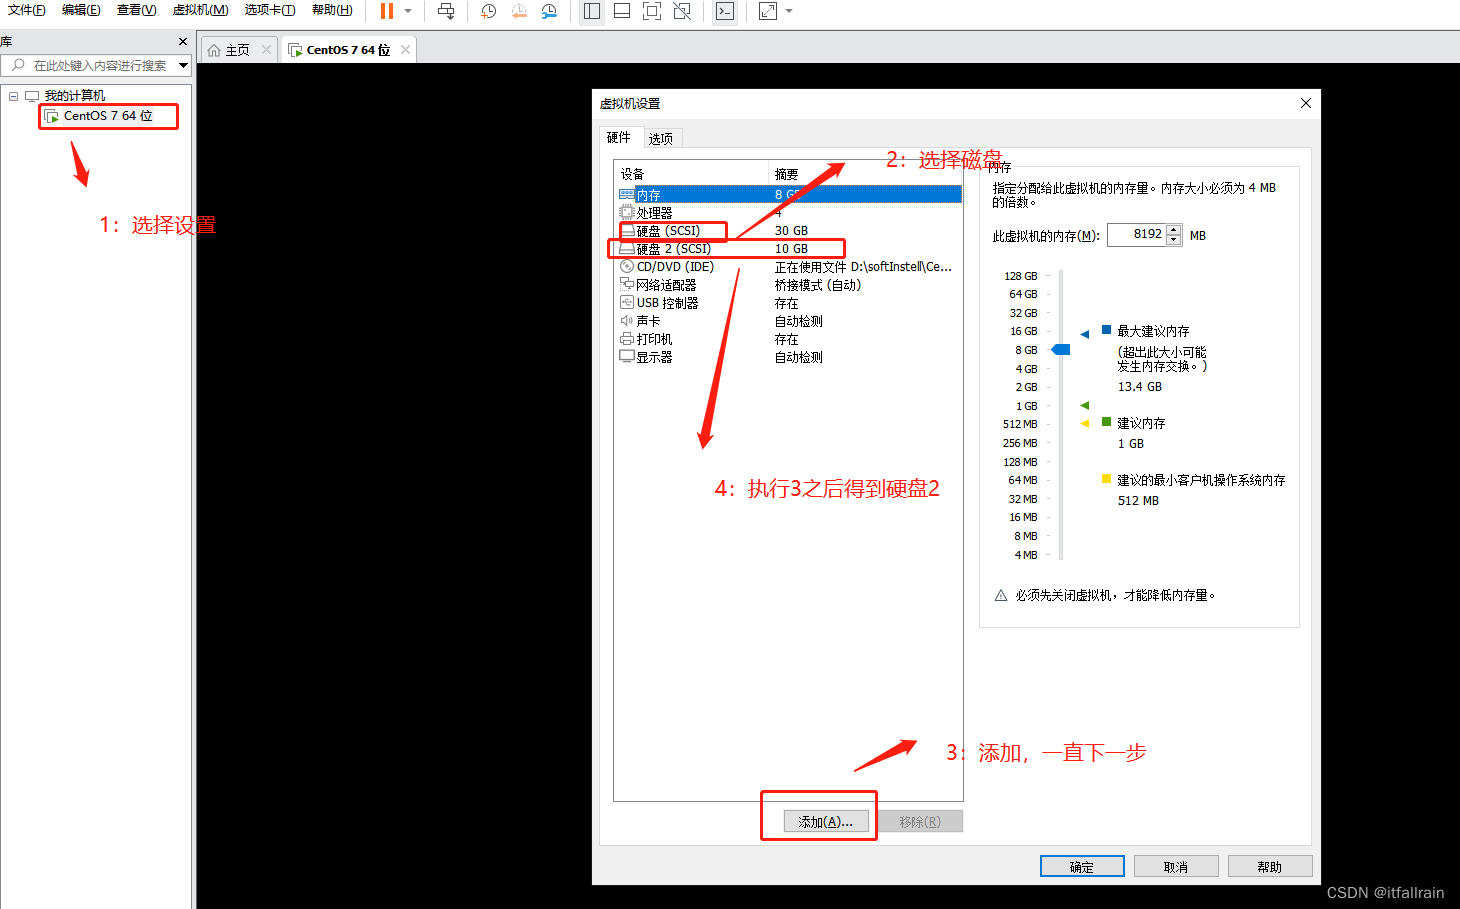1460x909 pixels.
Task: Take a snapshot with the clock-plus icon
Action: point(488,11)
